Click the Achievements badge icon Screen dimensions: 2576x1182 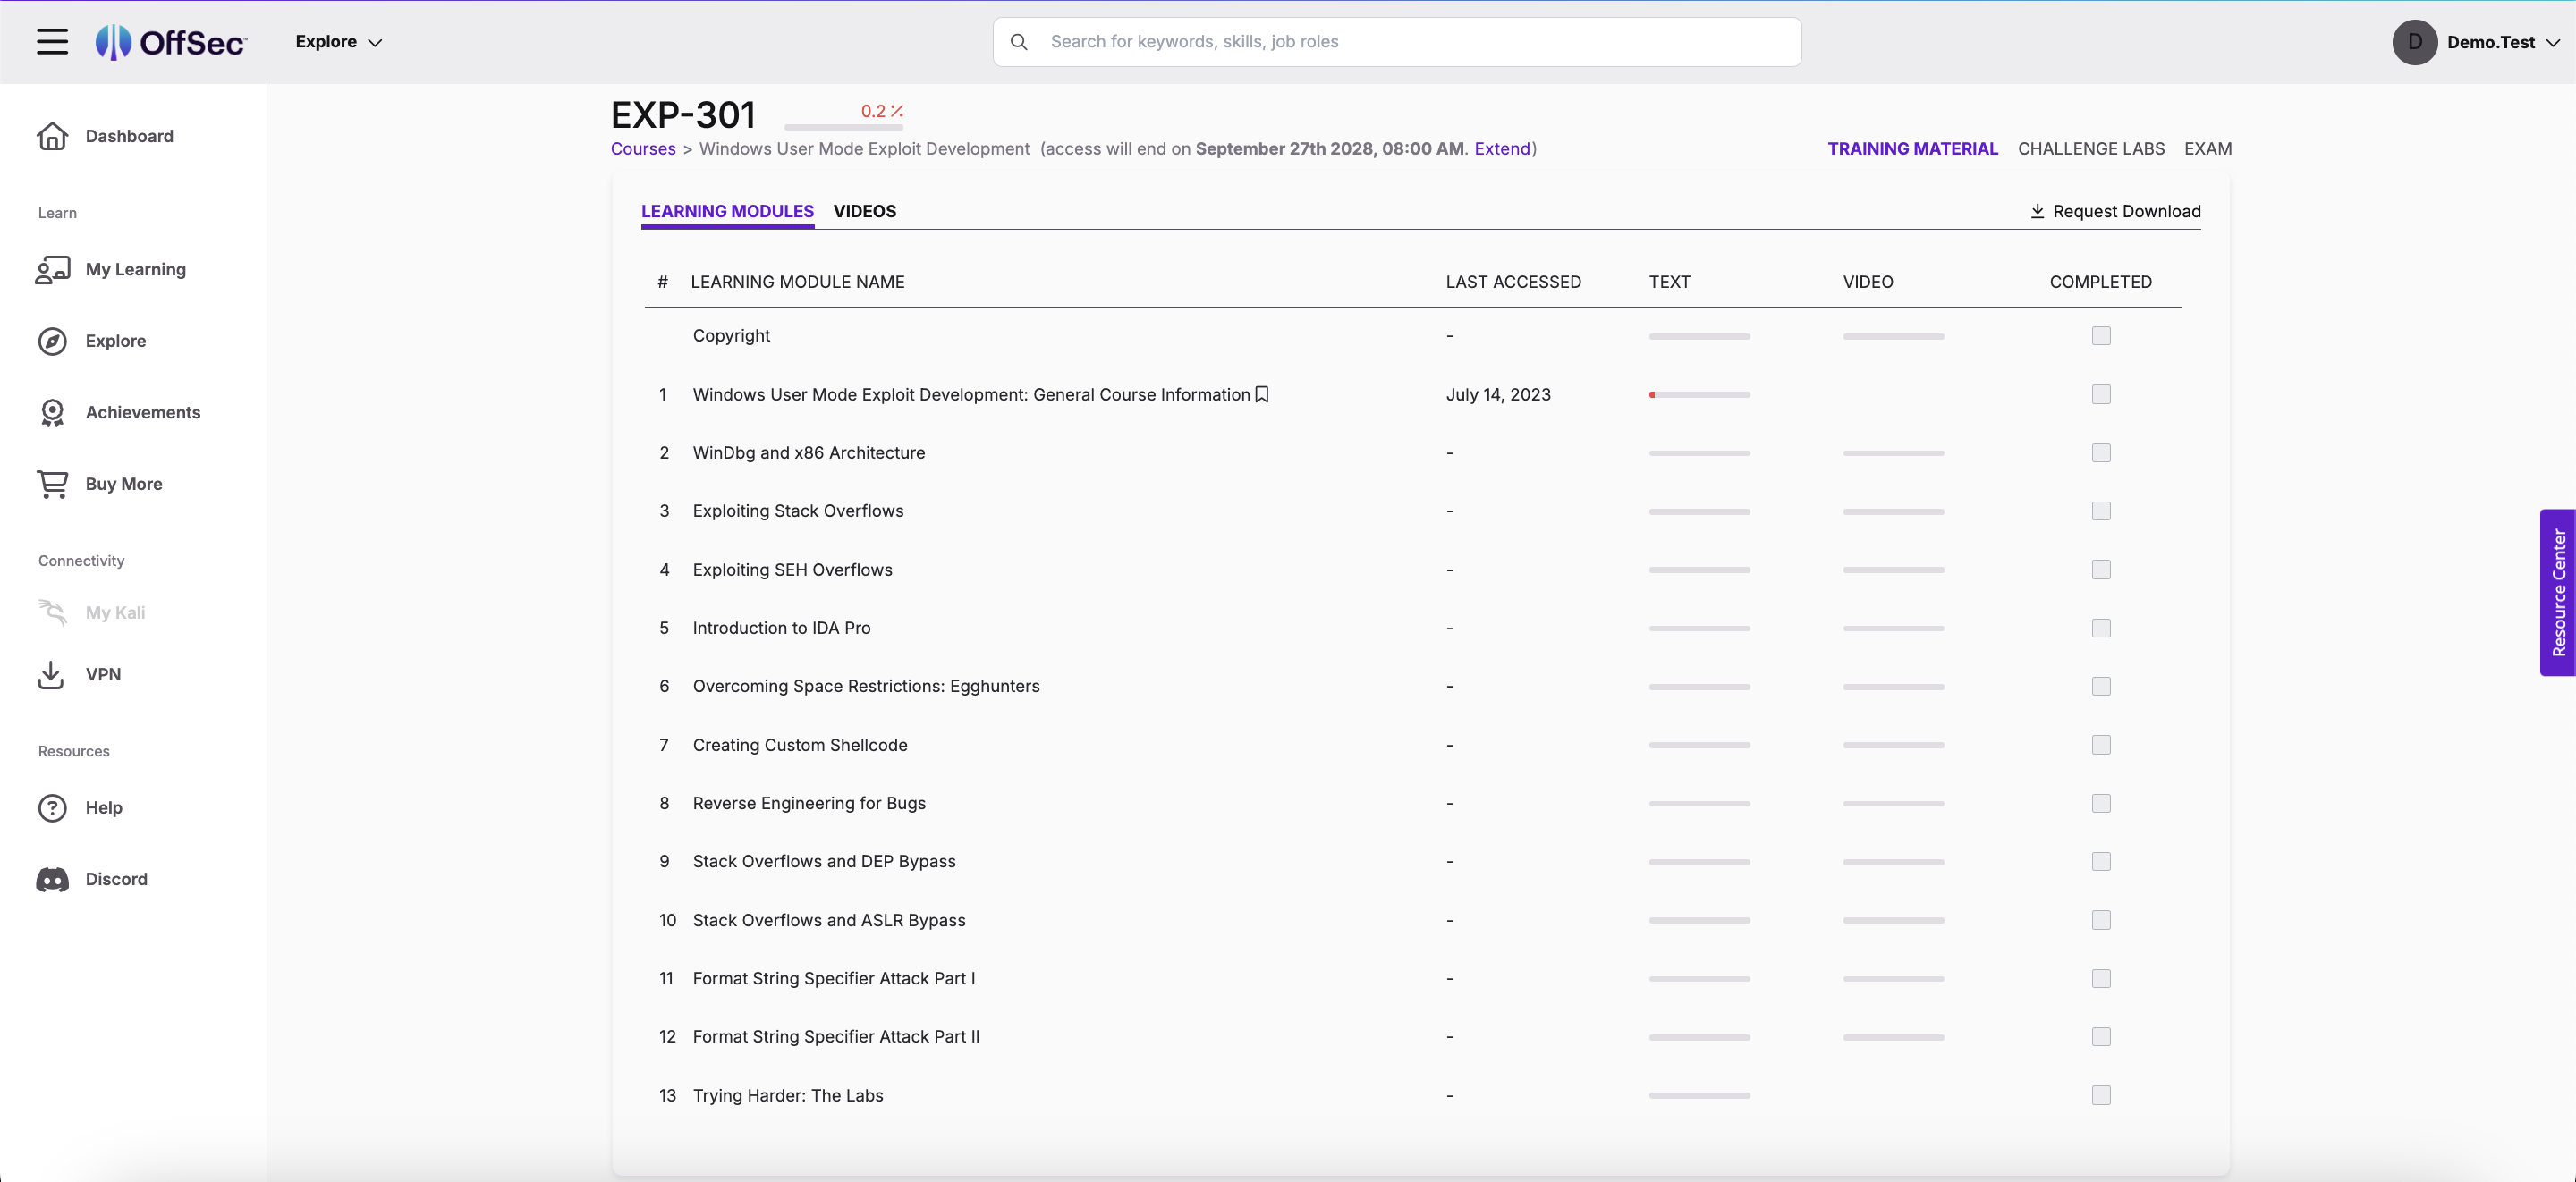(x=52, y=412)
